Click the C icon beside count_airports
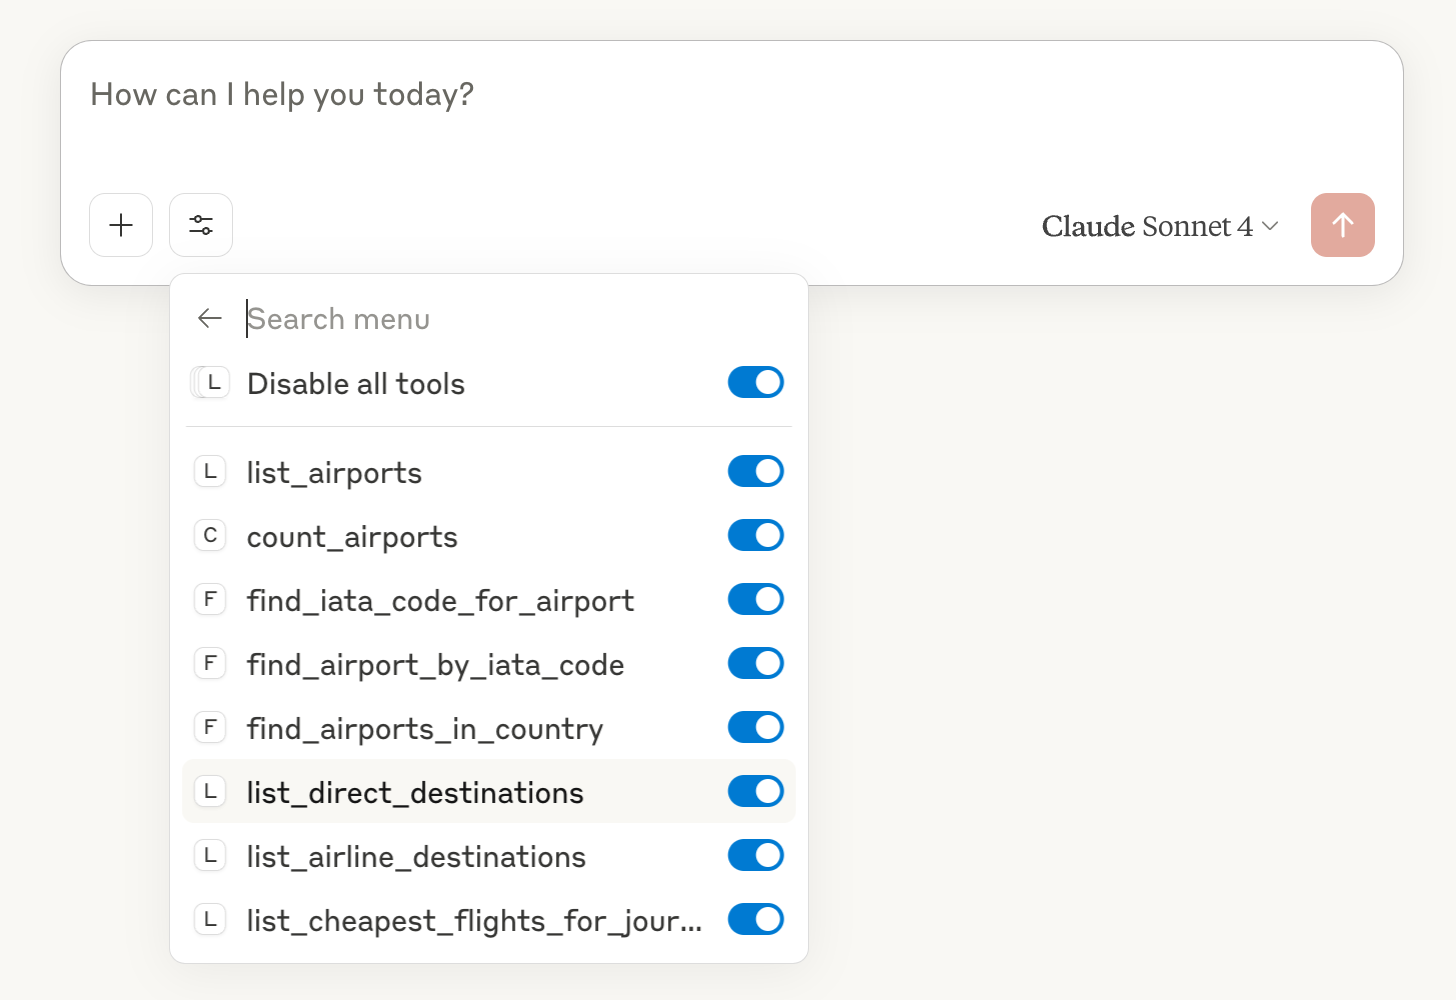 pos(210,536)
